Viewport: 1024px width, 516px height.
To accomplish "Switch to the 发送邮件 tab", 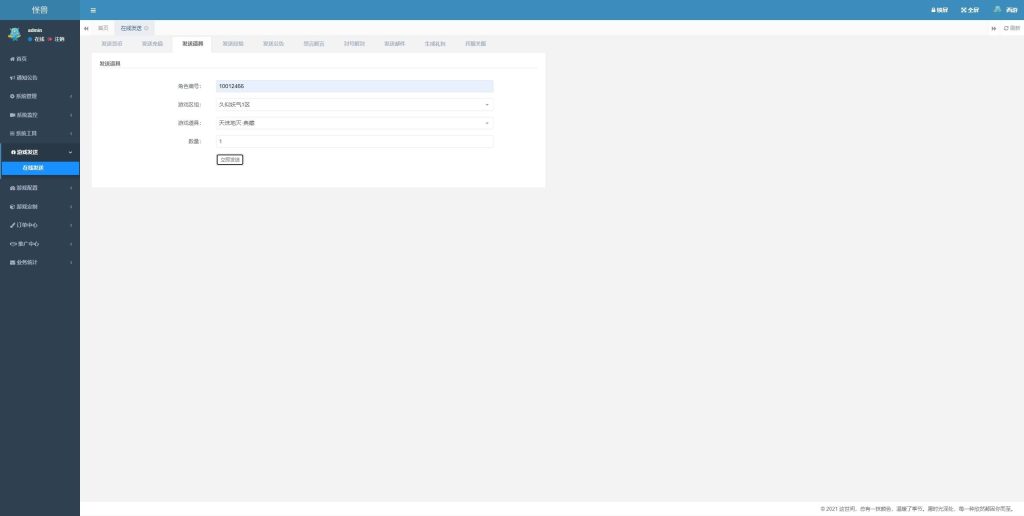I will point(395,44).
